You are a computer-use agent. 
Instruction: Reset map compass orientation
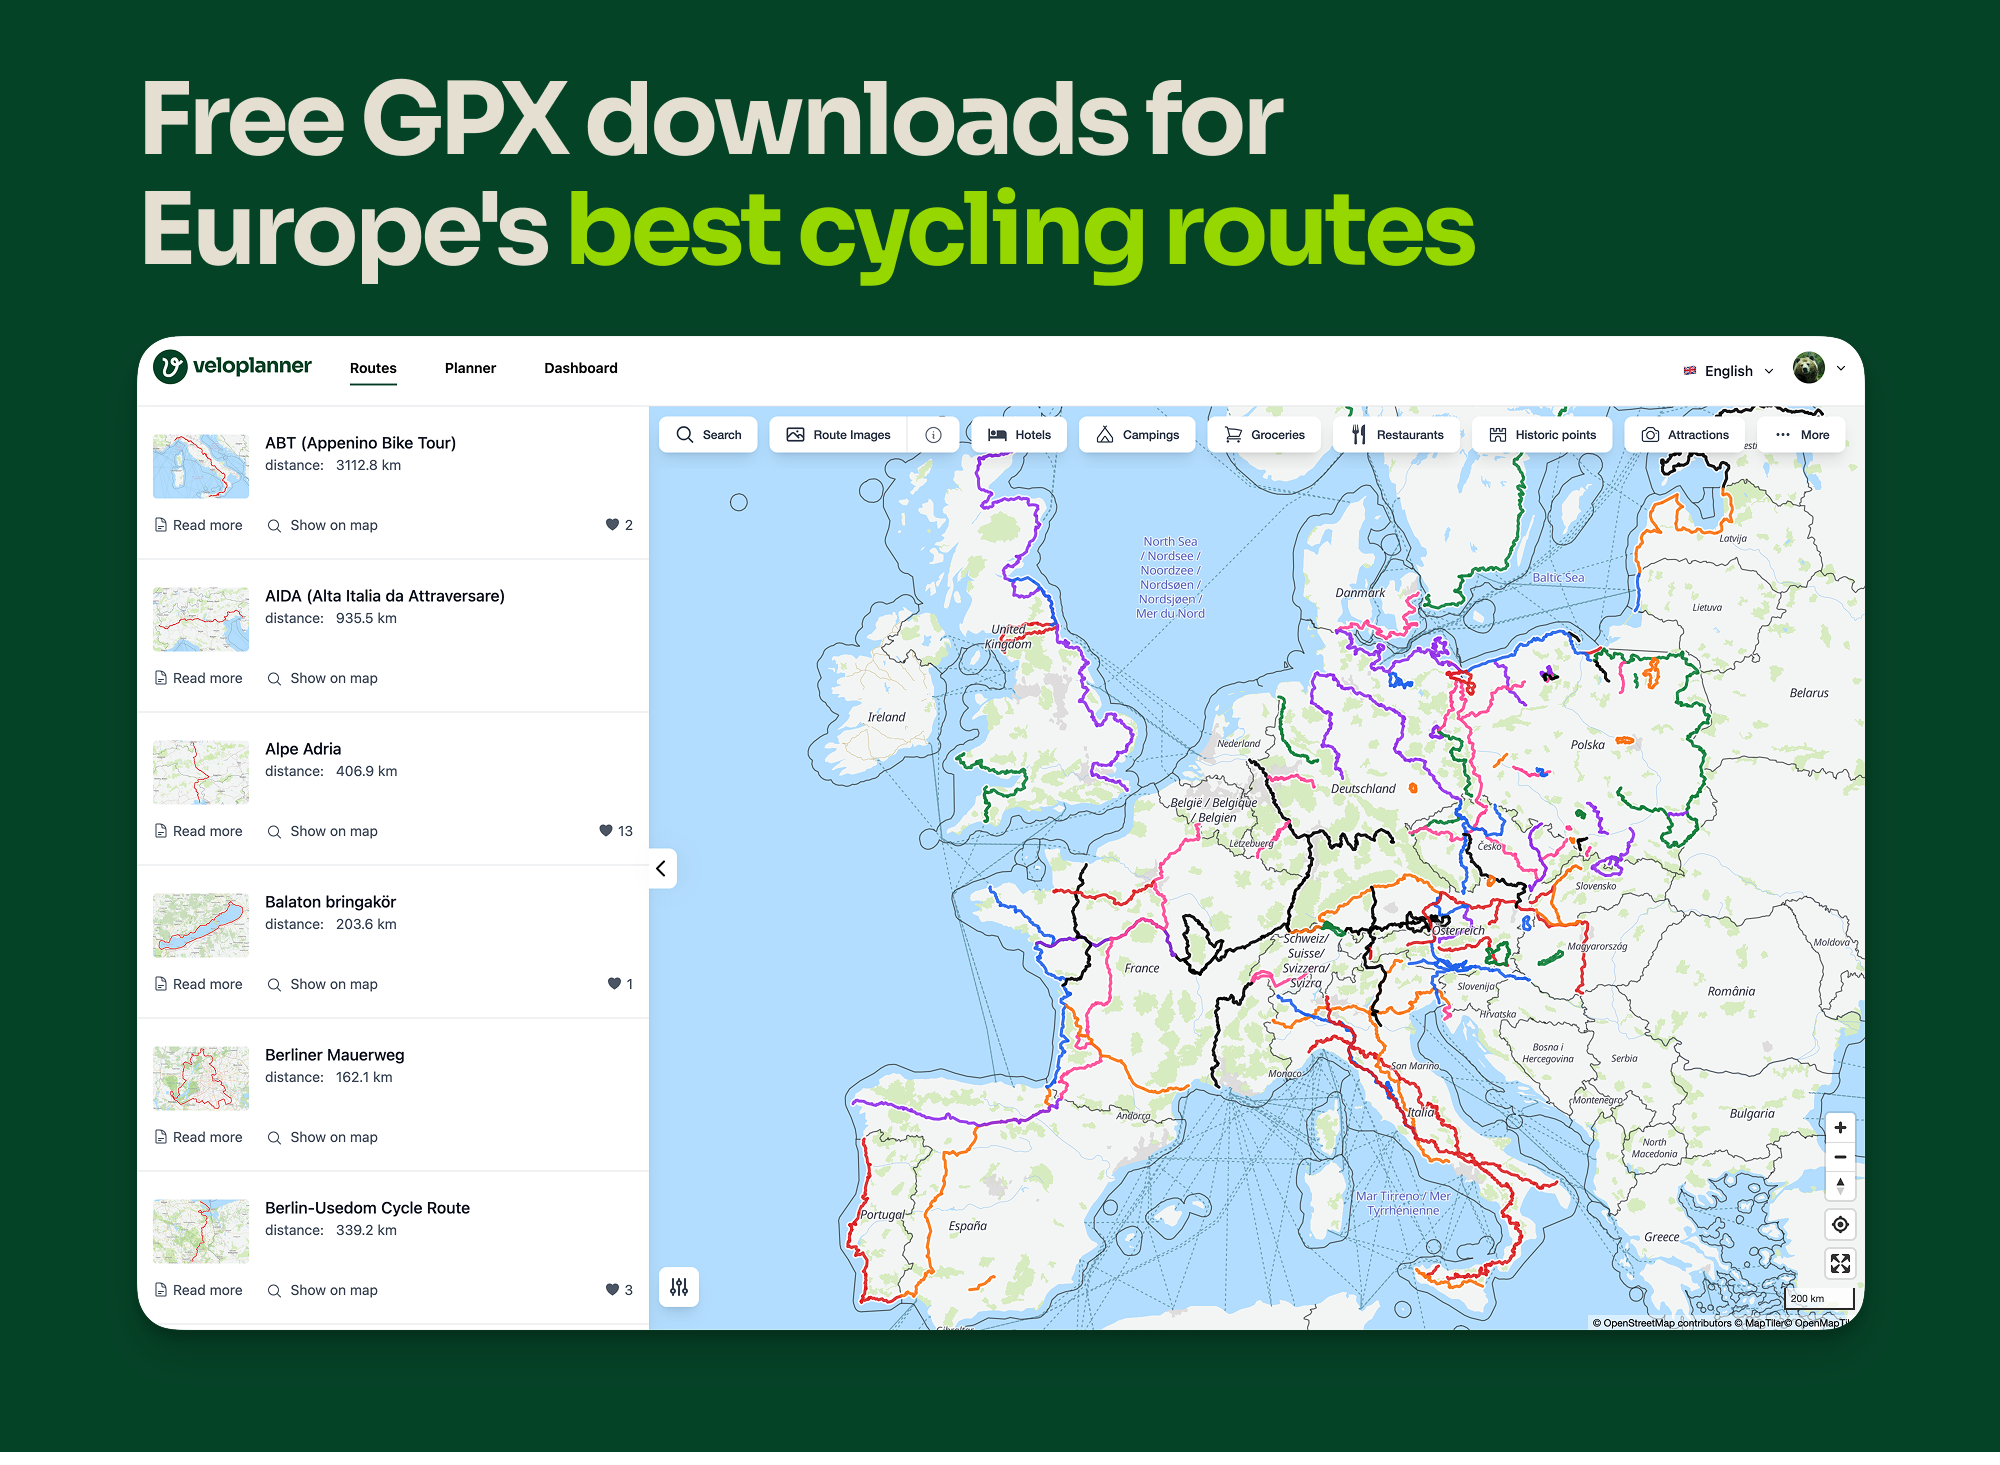pos(1840,1186)
